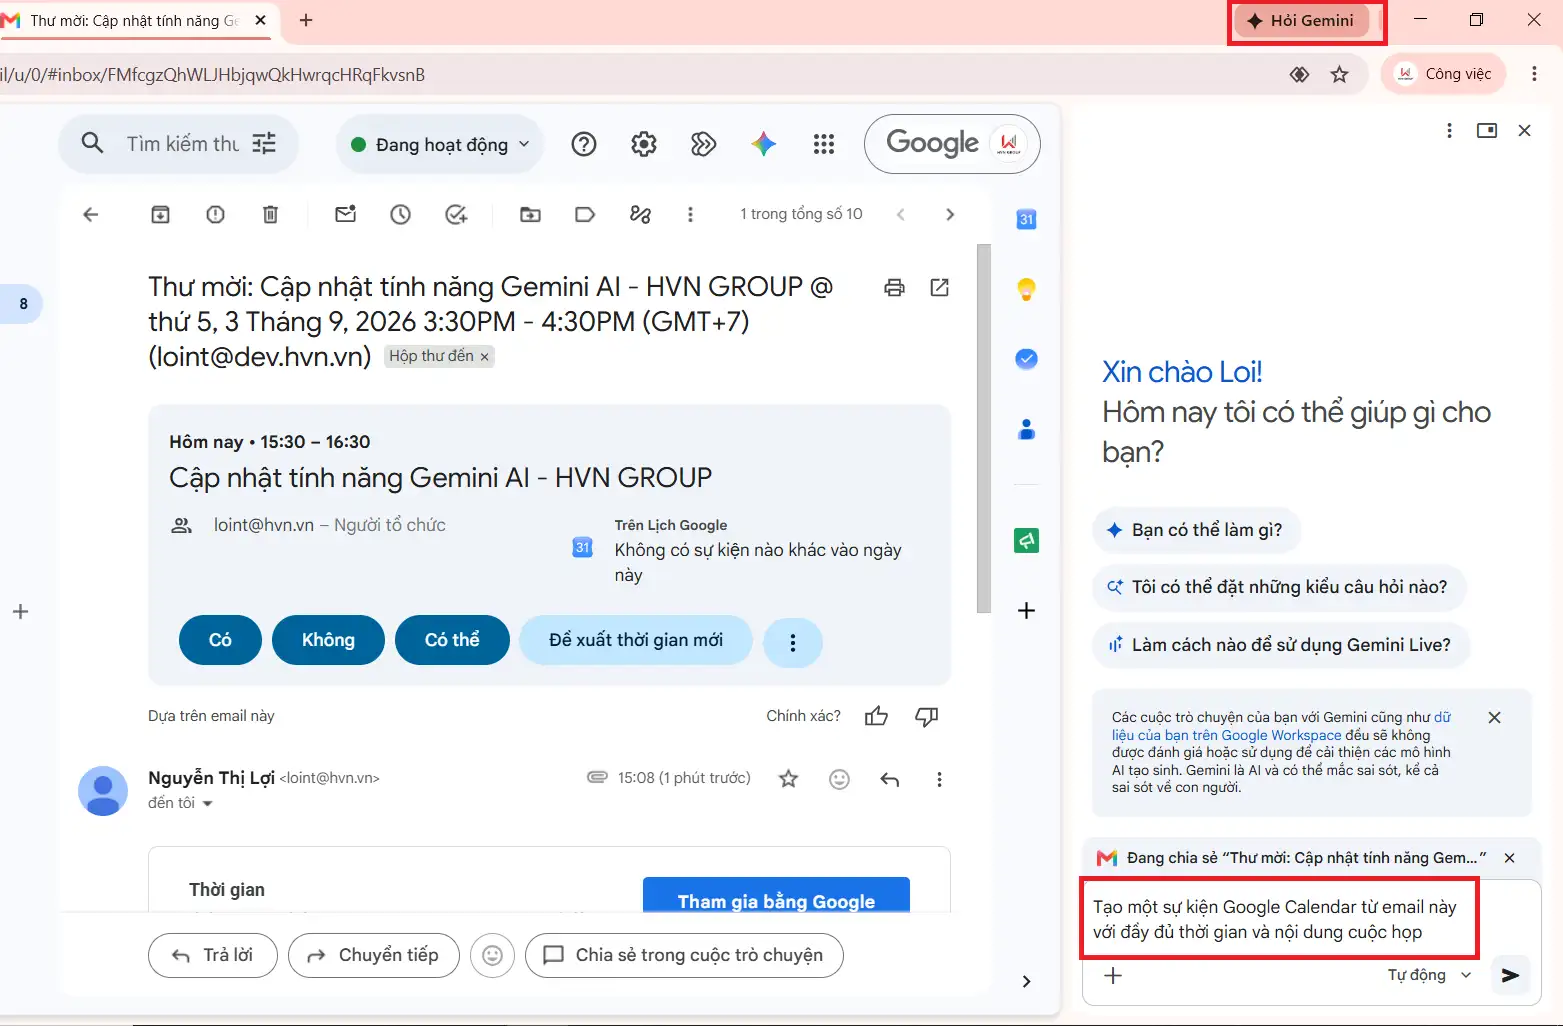Viewport: 1563px width, 1026px height.
Task: Click the Tìm kiếm thư search field
Action: coord(182,144)
